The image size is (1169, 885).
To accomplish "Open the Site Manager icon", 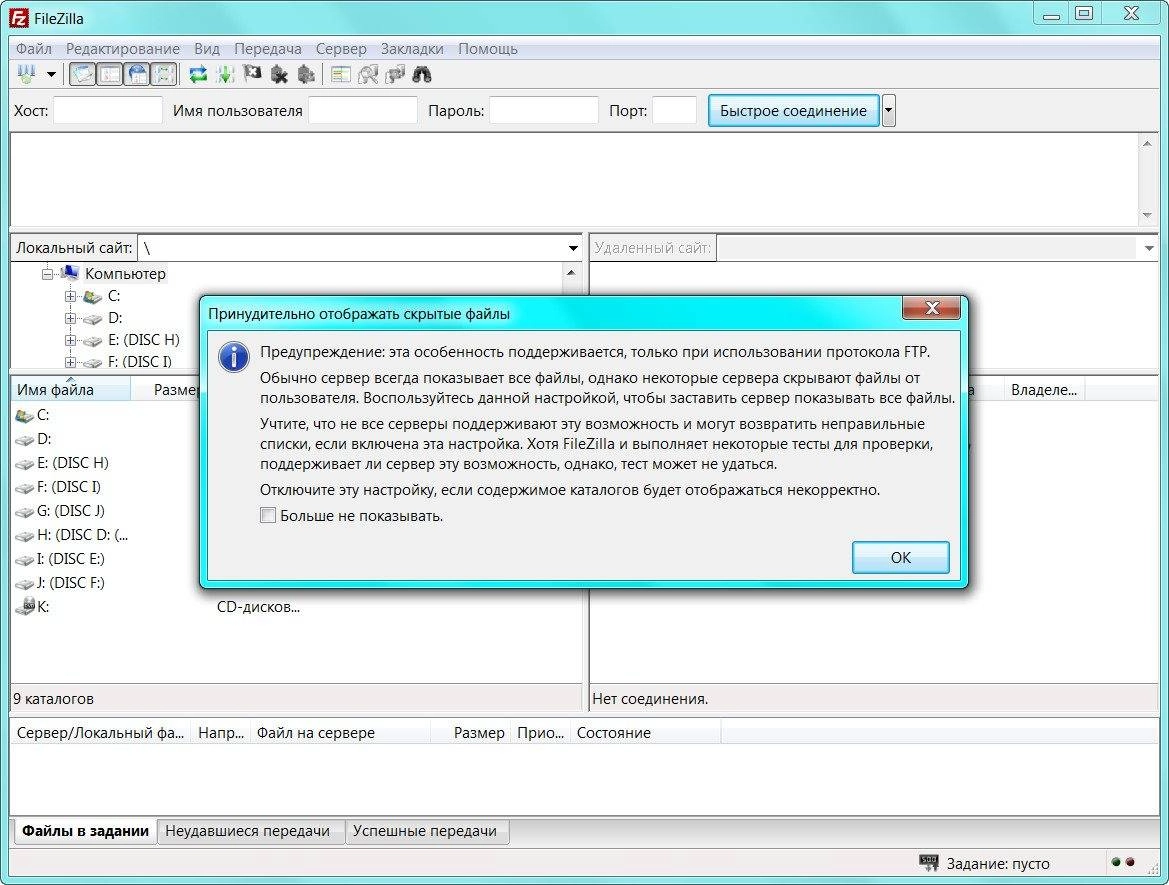I will [27, 75].
